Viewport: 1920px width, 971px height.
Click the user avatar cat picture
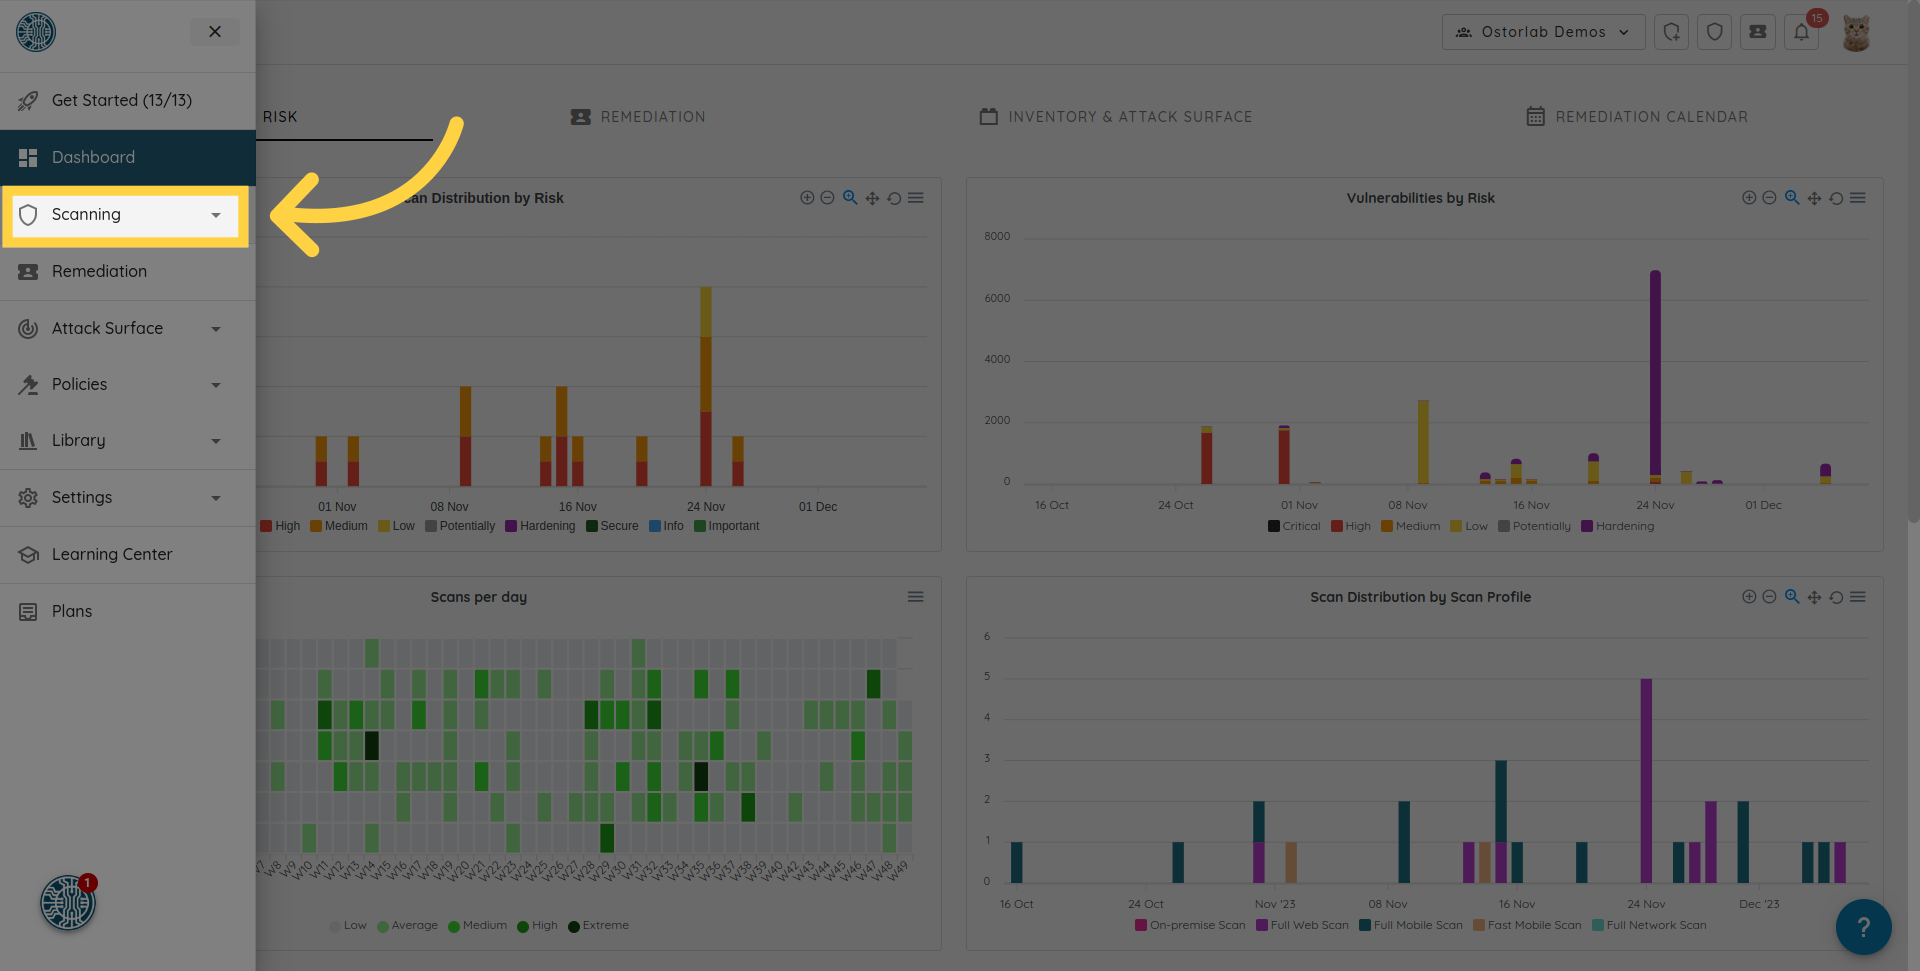pyautogui.click(x=1856, y=33)
